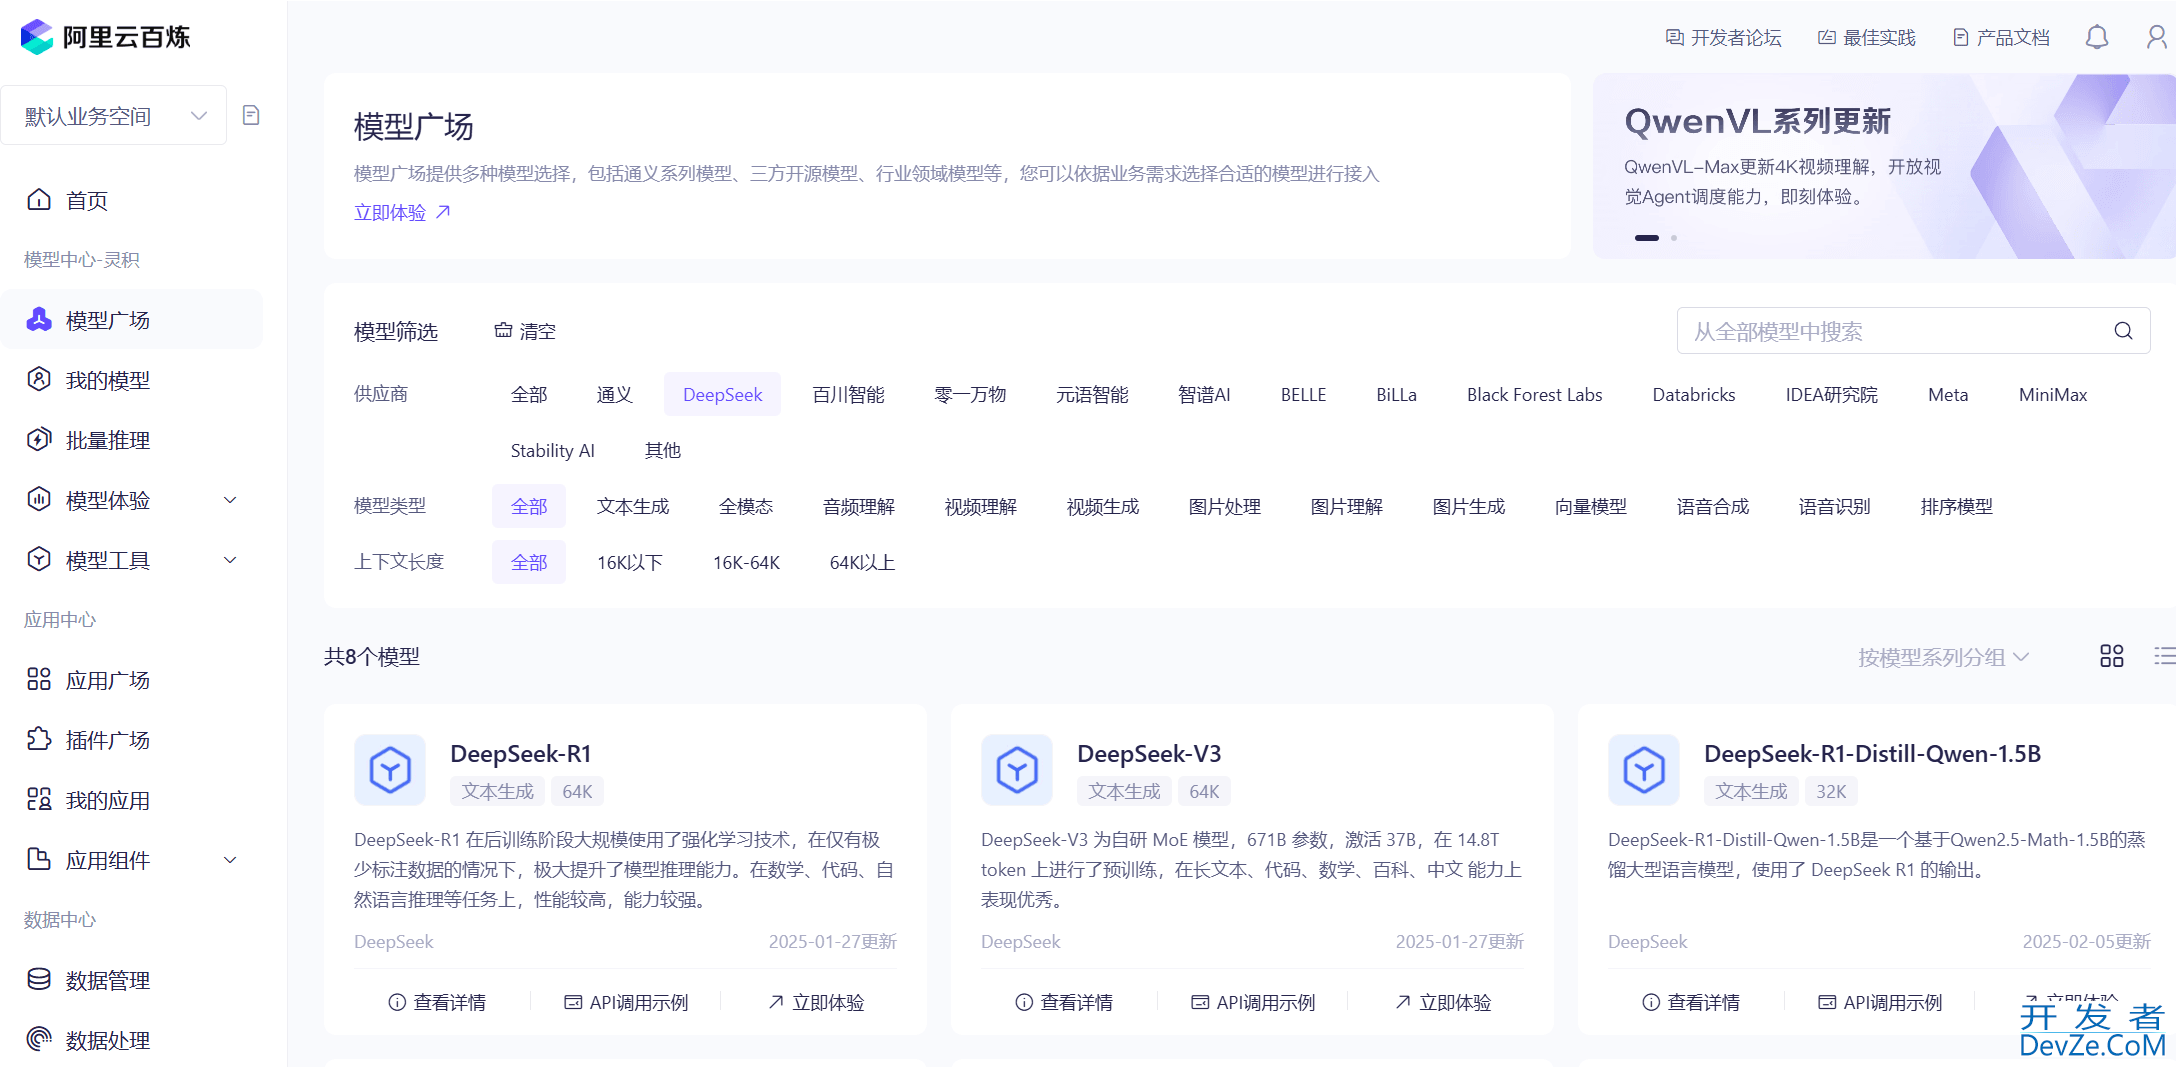
Task: Click the search magnifier icon
Action: click(x=2123, y=331)
